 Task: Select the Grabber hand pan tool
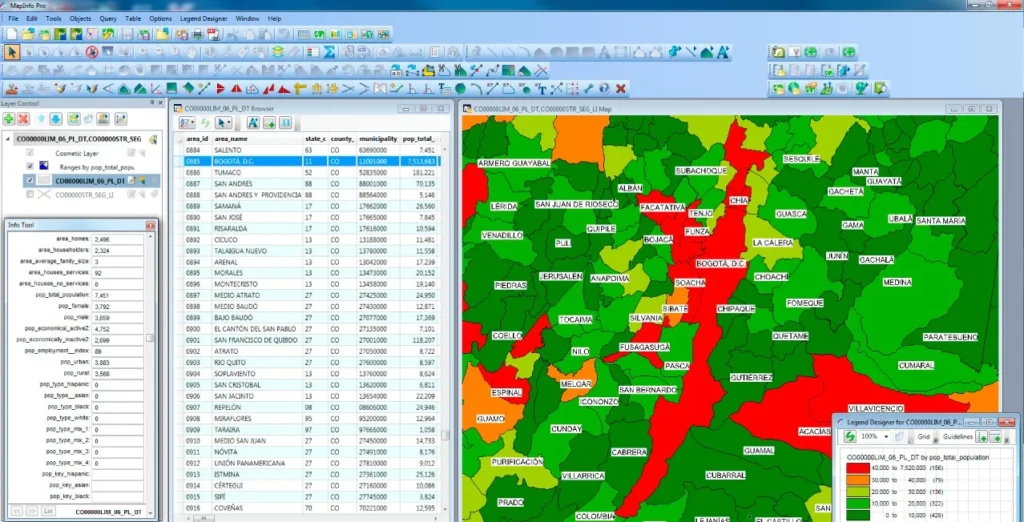point(192,52)
